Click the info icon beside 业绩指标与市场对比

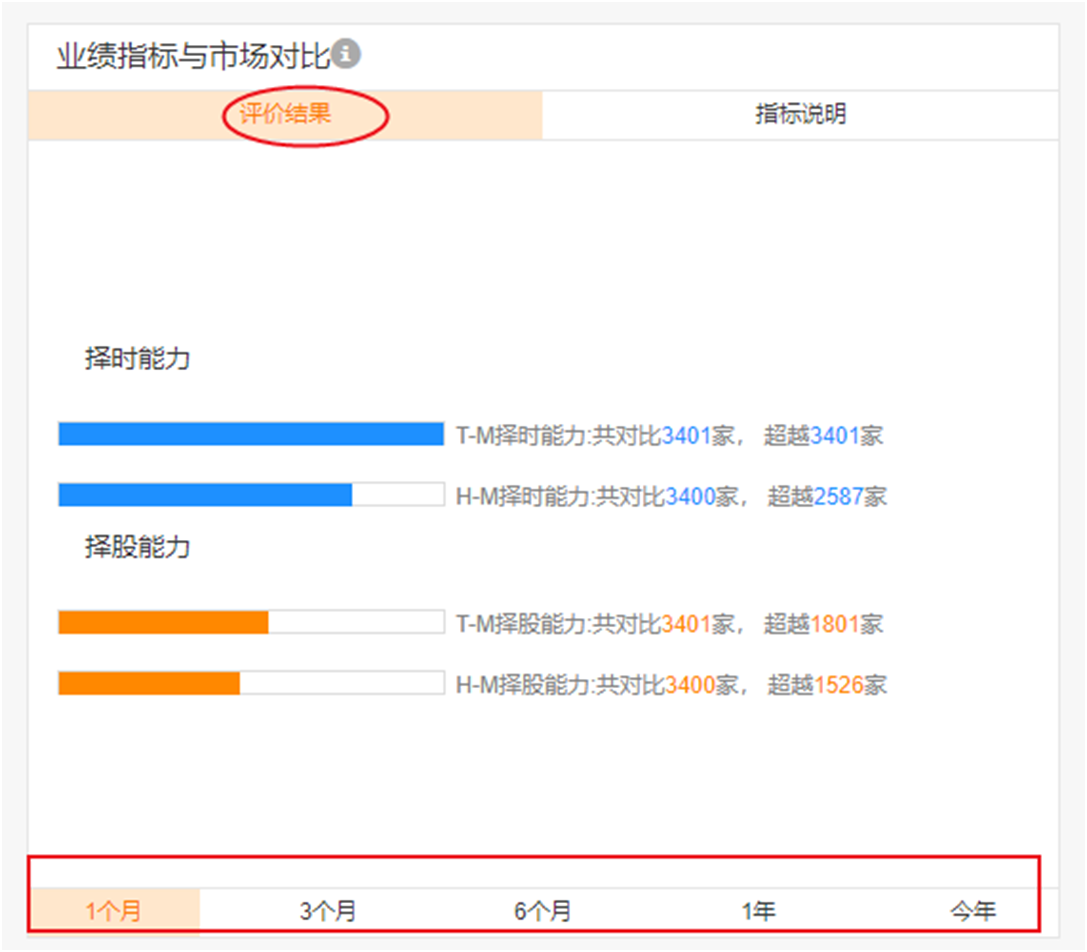(346, 53)
